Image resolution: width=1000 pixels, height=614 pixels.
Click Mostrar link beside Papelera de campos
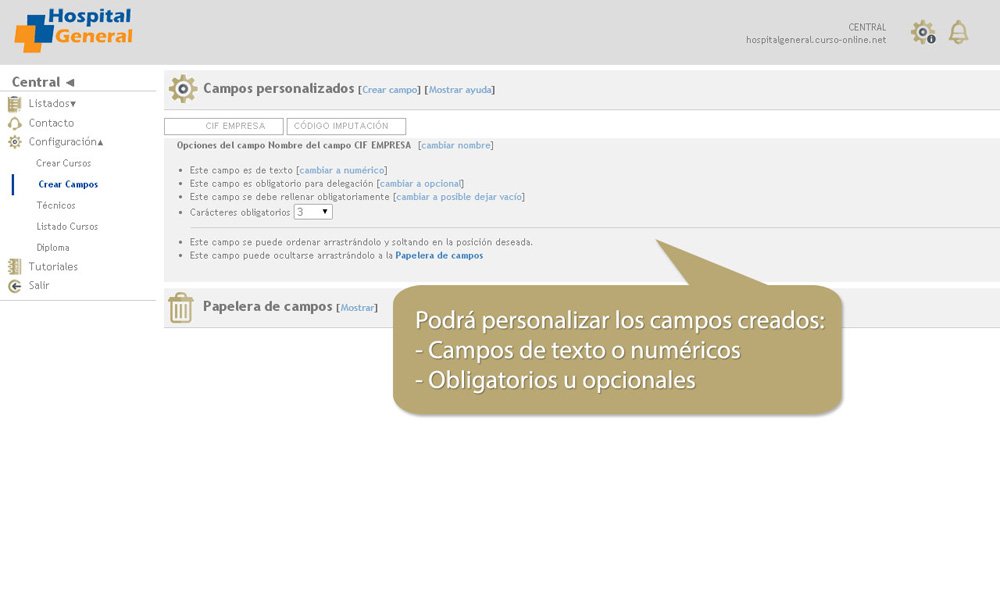coord(357,308)
